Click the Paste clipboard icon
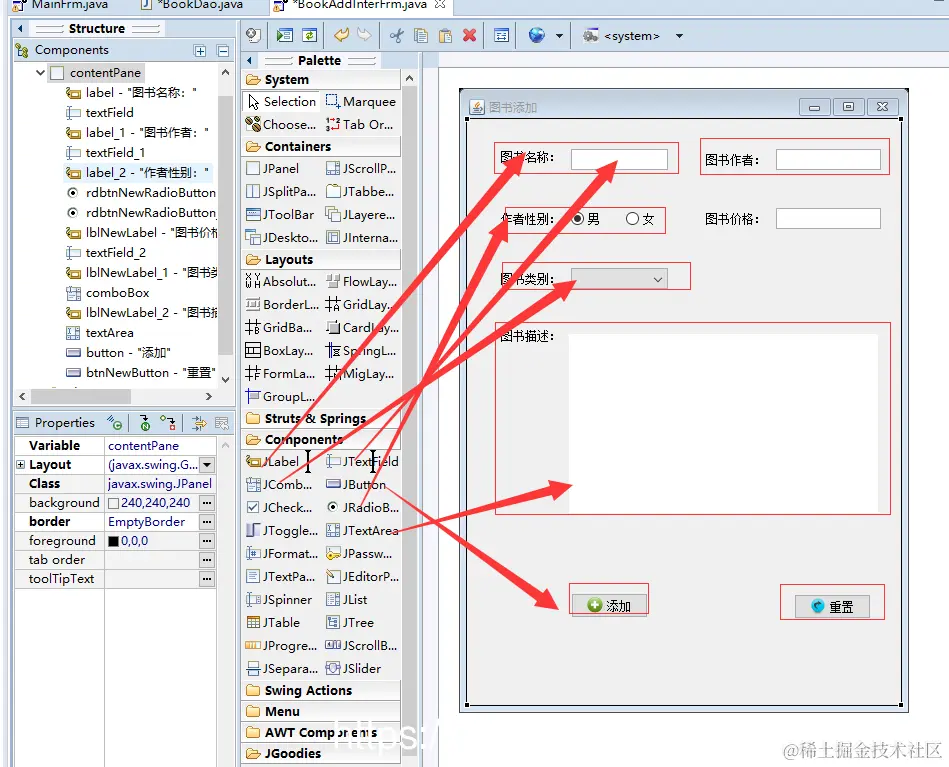The width and height of the screenshot is (949, 767). point(445,36)
